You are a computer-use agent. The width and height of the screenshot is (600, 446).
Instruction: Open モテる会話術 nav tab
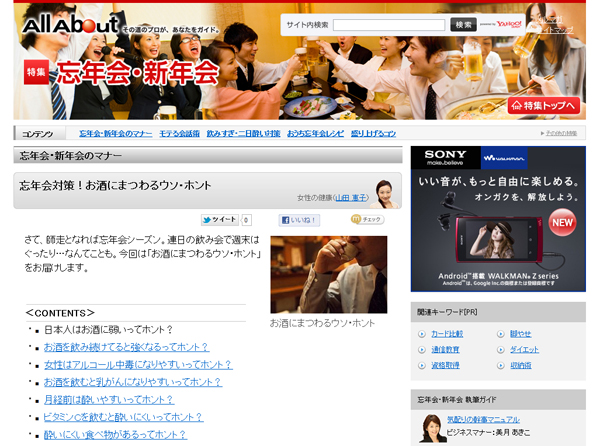[179, 133]
